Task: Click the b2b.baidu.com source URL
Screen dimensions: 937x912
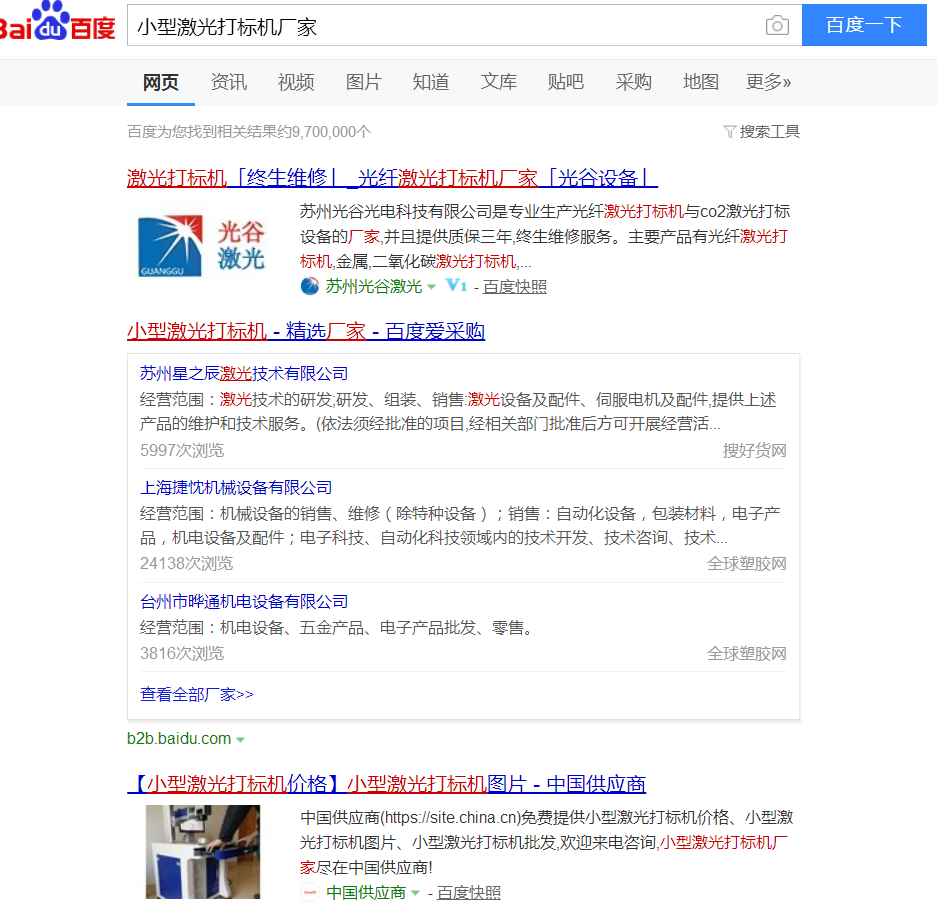Action: 179,739
